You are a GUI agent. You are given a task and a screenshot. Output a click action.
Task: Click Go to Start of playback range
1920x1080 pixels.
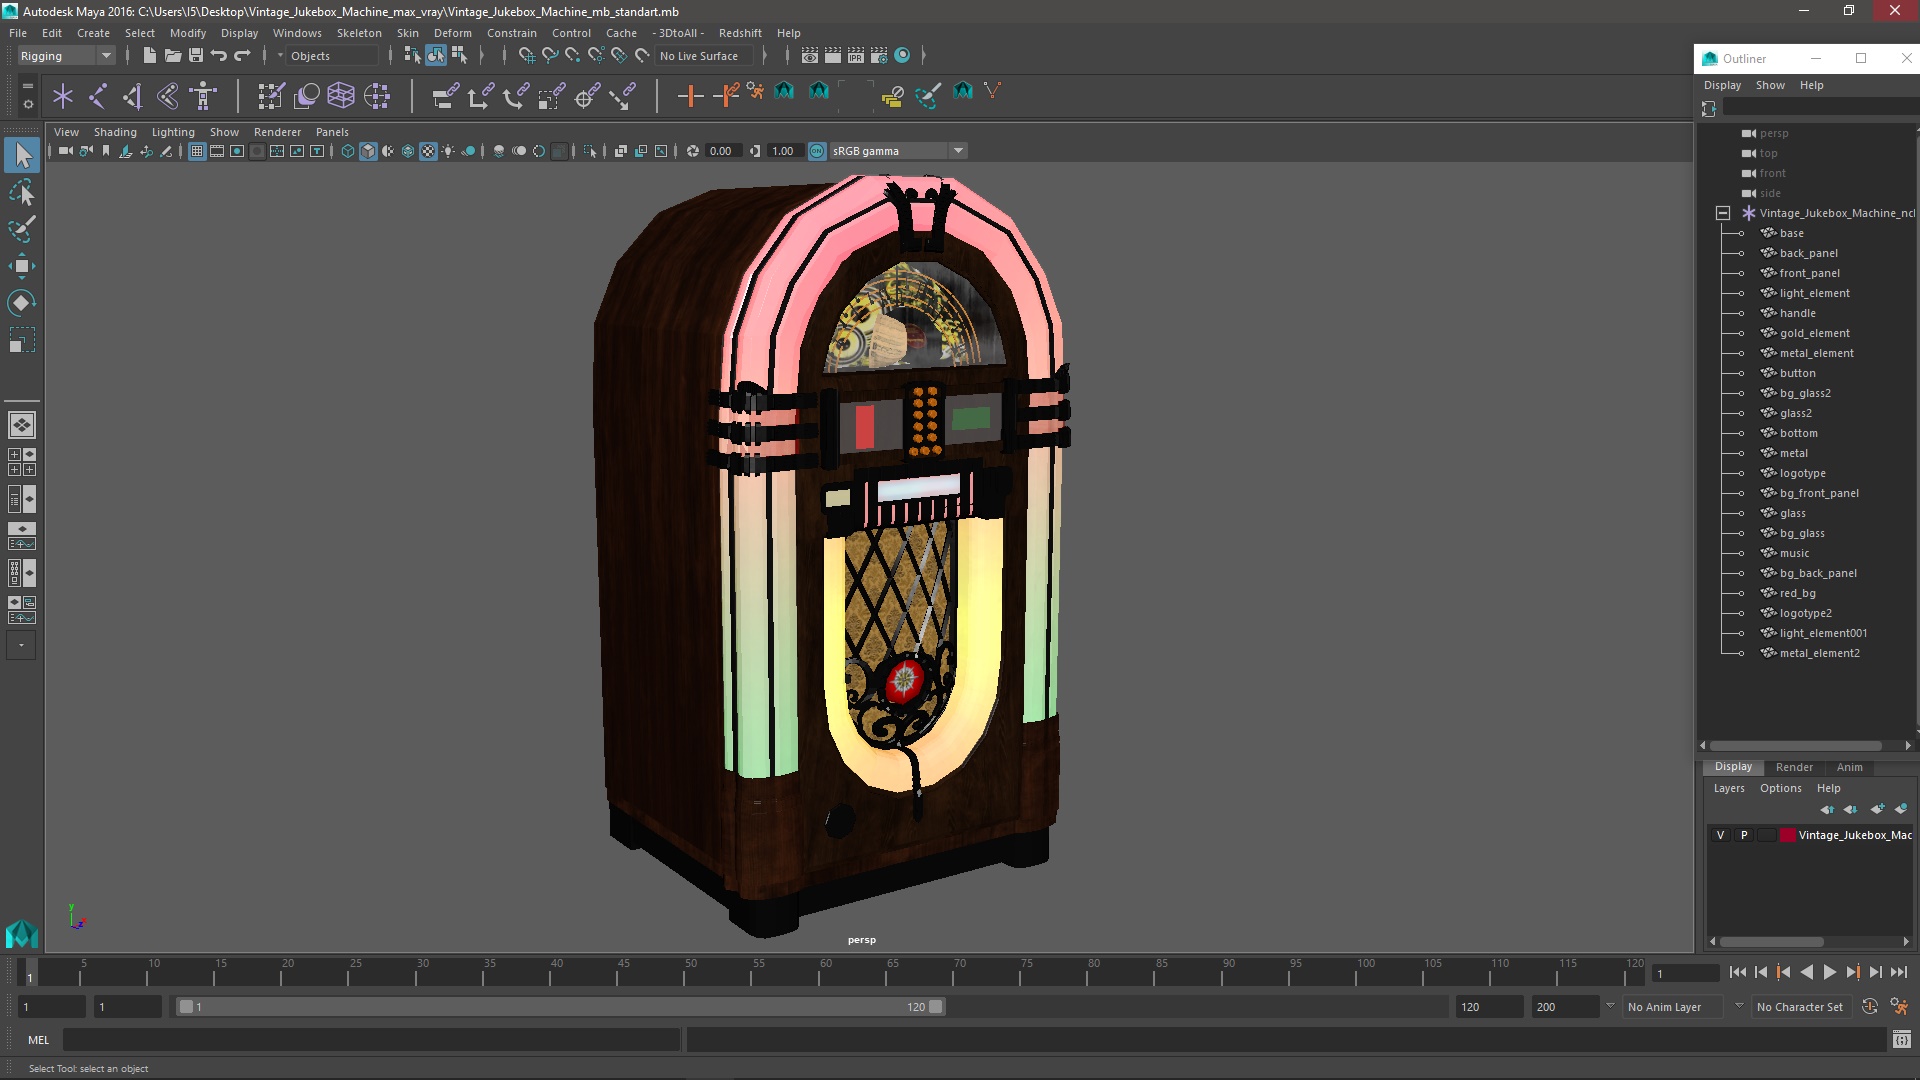pyautogui.click(x=1738, y=972)
